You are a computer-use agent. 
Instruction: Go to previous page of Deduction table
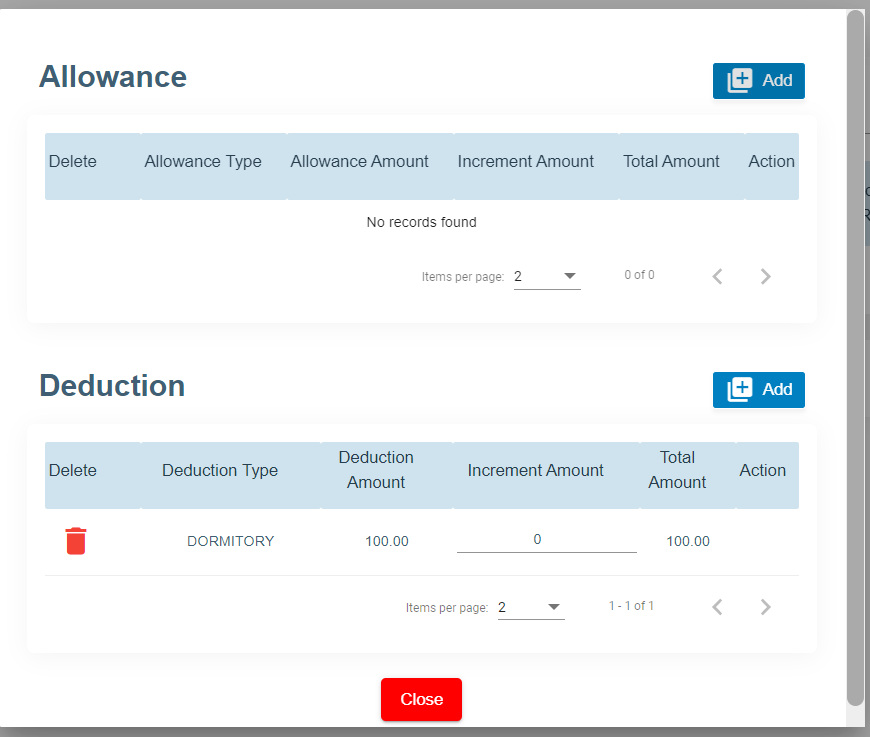[717, 607]
